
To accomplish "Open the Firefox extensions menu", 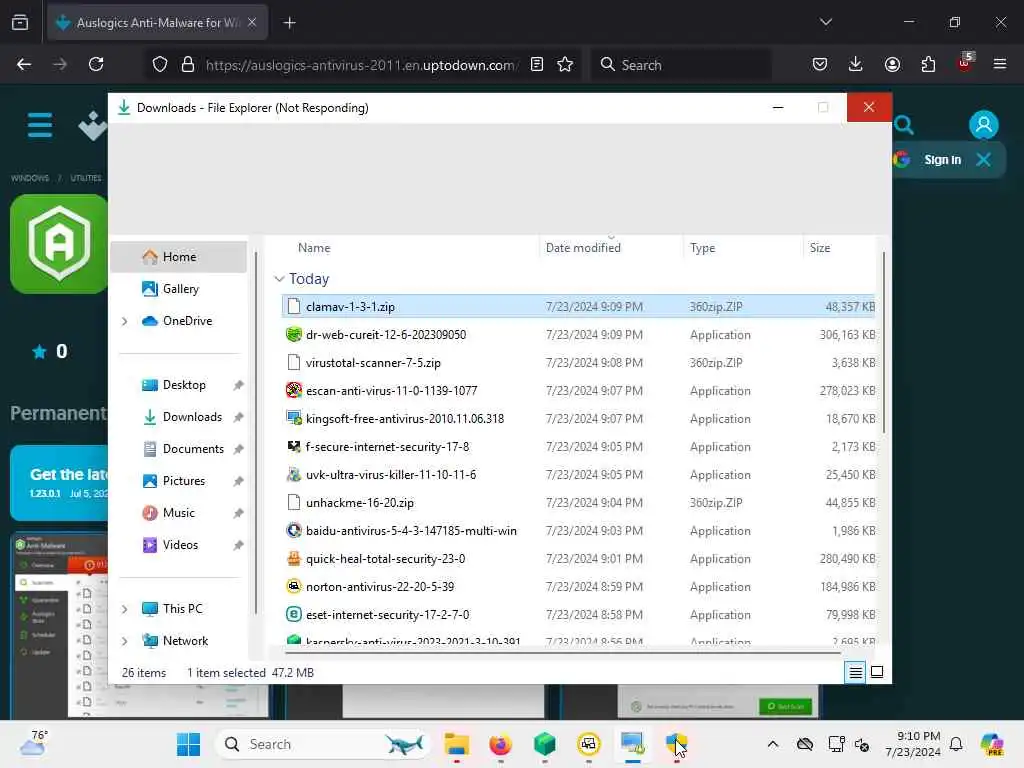I will click(928, 64).
